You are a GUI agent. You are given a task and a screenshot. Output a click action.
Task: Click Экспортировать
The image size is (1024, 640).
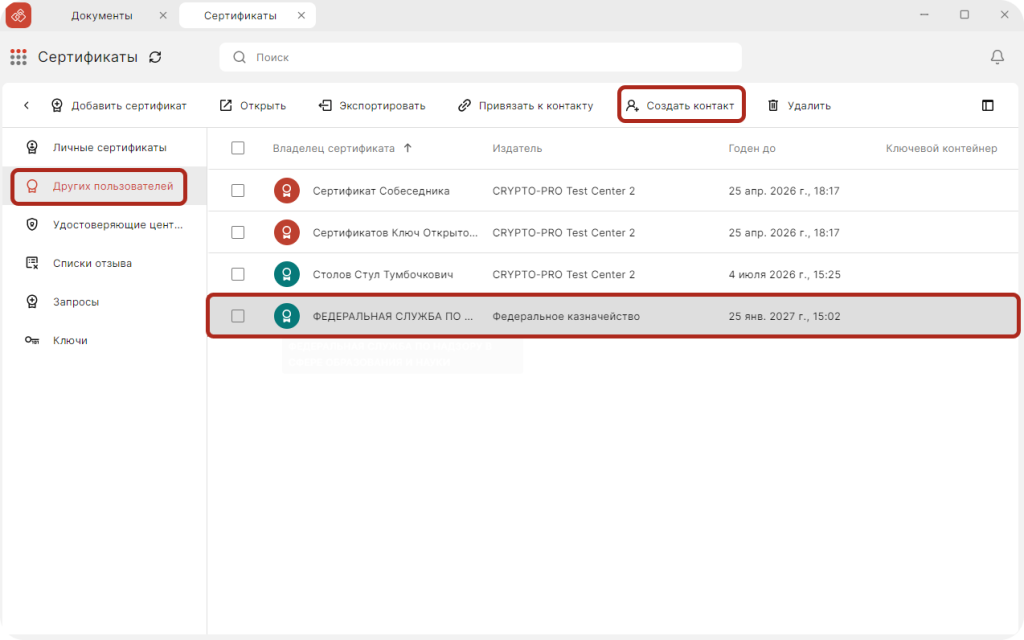[x=372, y=105]
